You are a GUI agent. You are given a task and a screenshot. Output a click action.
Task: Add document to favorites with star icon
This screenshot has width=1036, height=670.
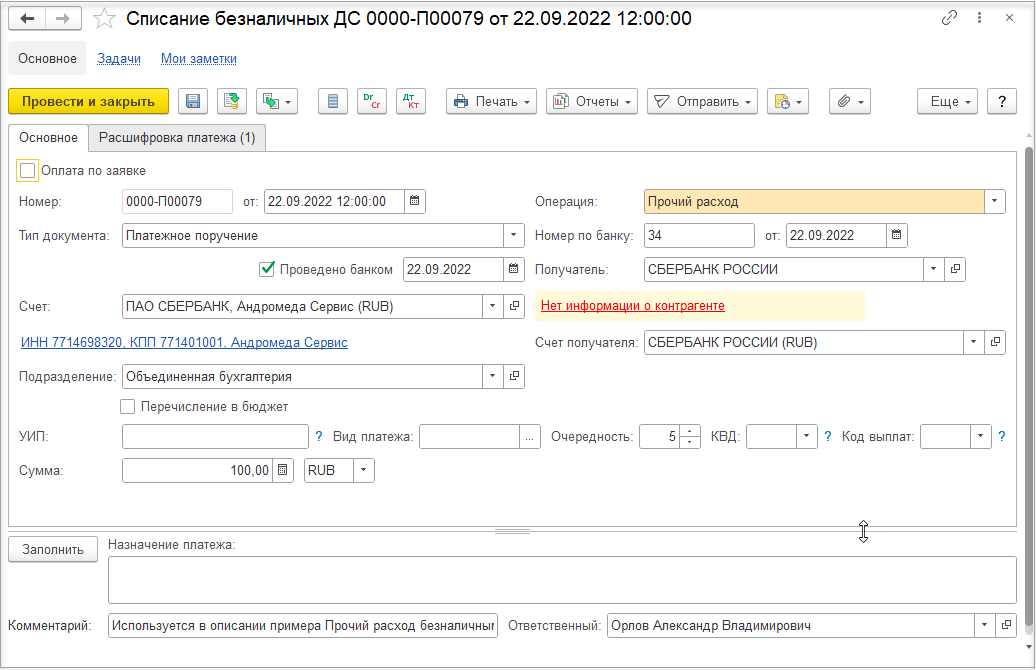pyautogui.click(x=104, y=19)
